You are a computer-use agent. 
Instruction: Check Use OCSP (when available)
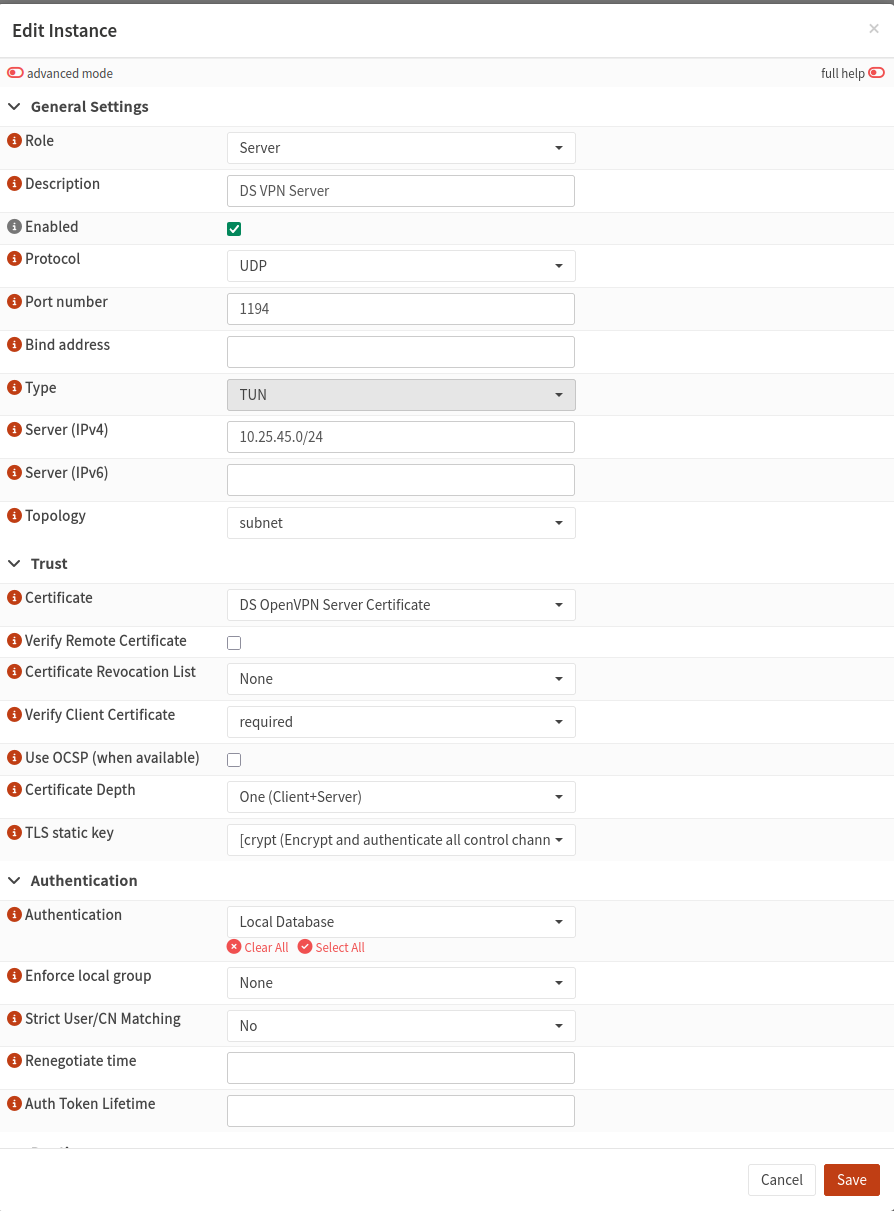coord(234,759)
